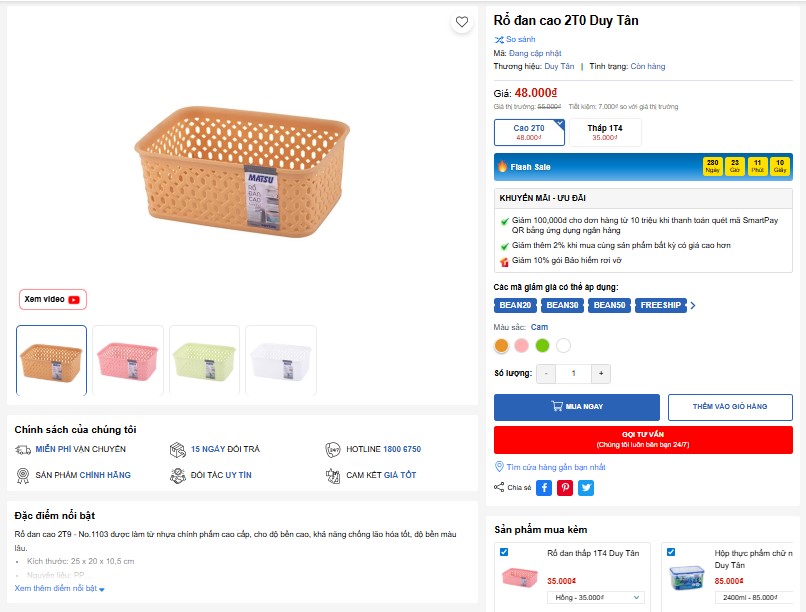Apply the FREESHIP discount code
Screen dimensions: 806x612
660,305
